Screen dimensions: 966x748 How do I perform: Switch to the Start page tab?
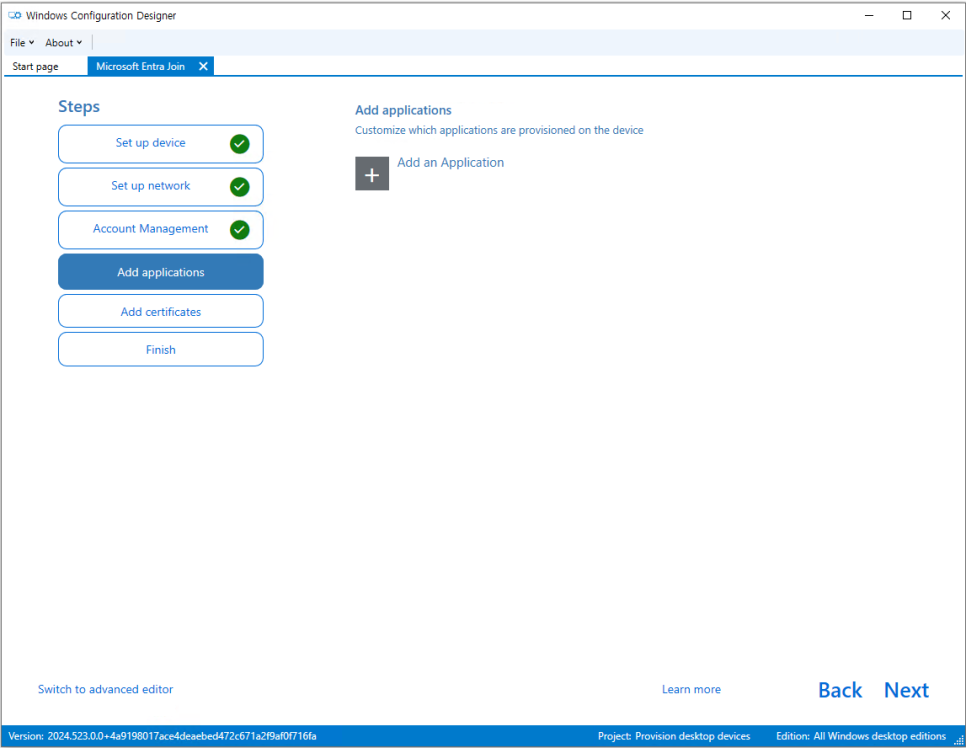click(x=36, y=66)
